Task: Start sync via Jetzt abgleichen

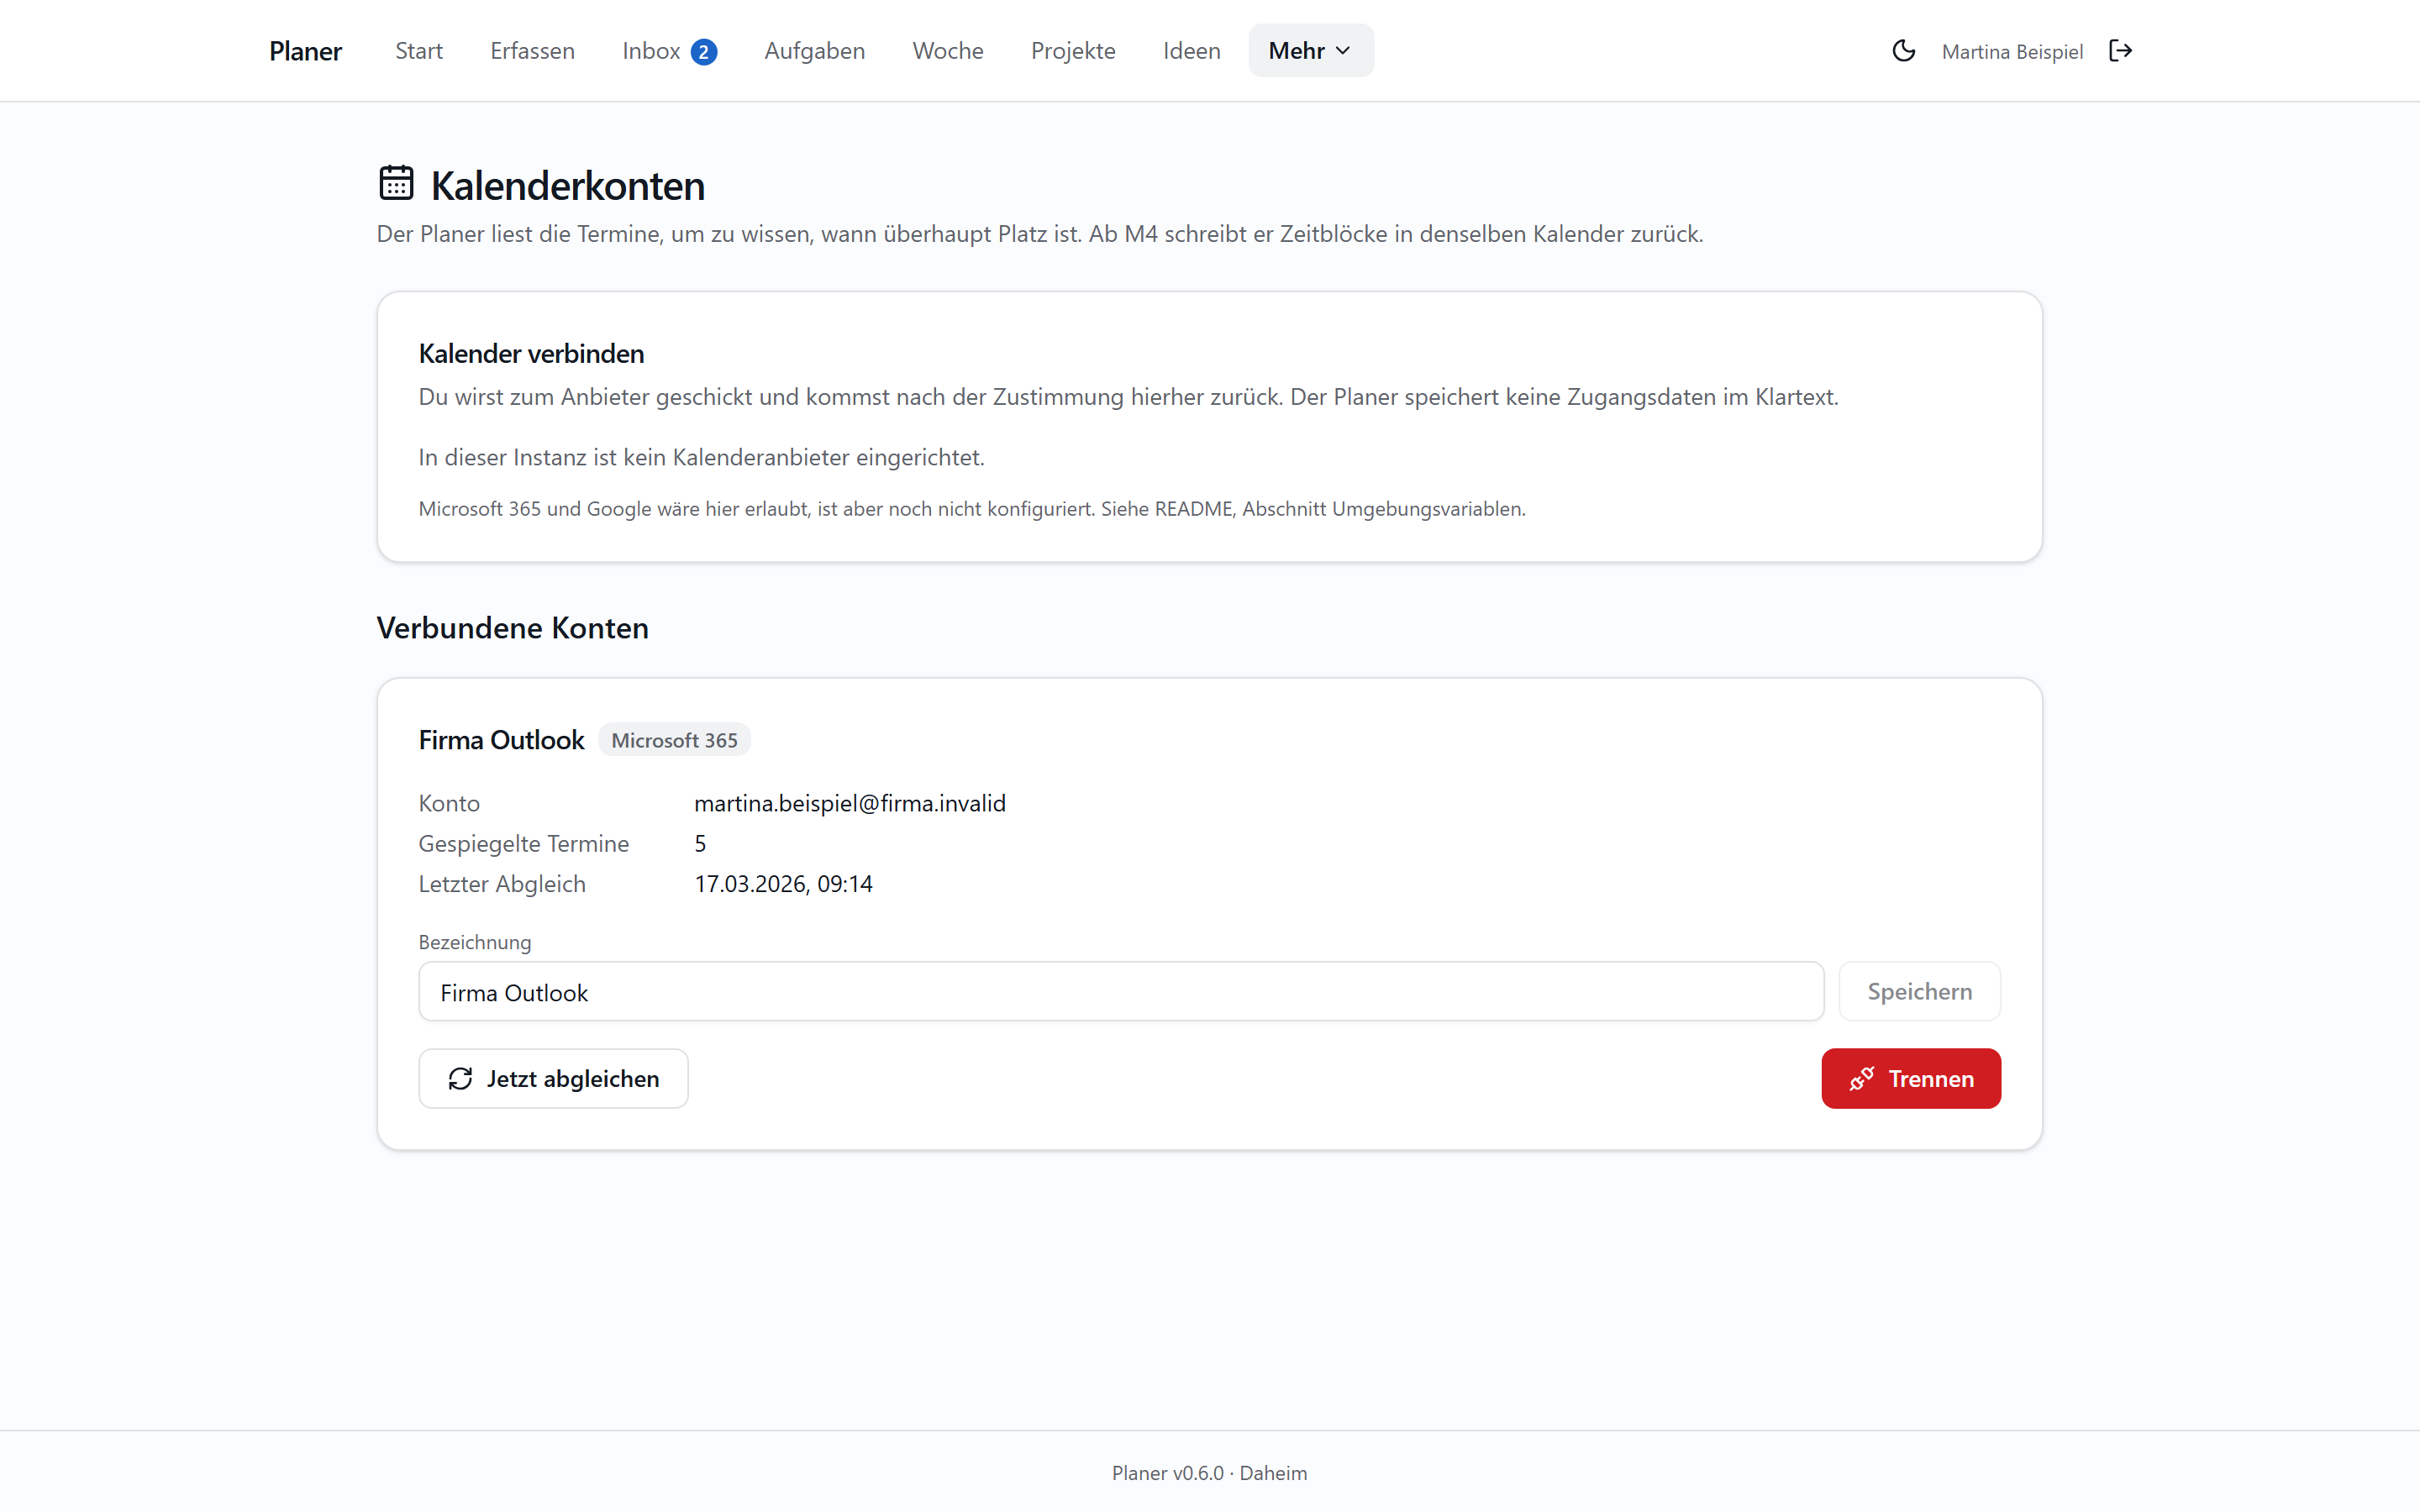Action: (553, 1078)
